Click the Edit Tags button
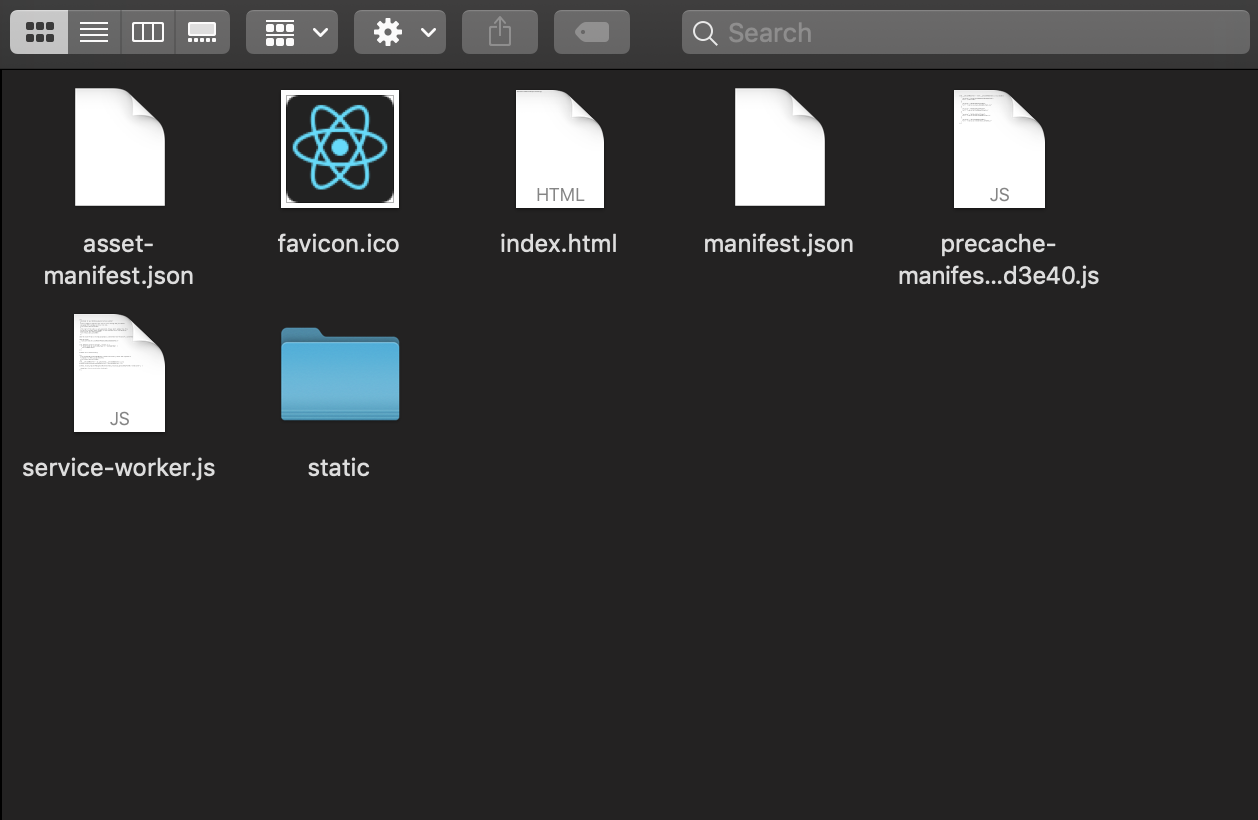 point(592,33)
